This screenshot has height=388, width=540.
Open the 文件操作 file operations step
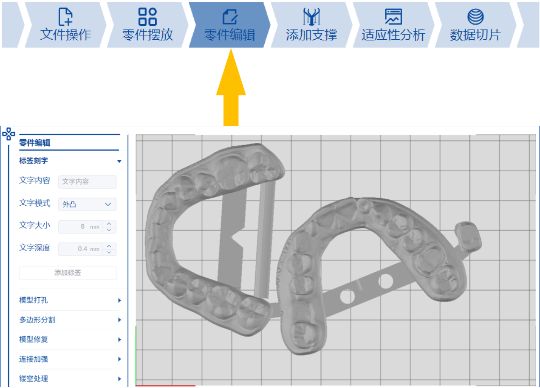pyautogui.click(x=65, y=25)
